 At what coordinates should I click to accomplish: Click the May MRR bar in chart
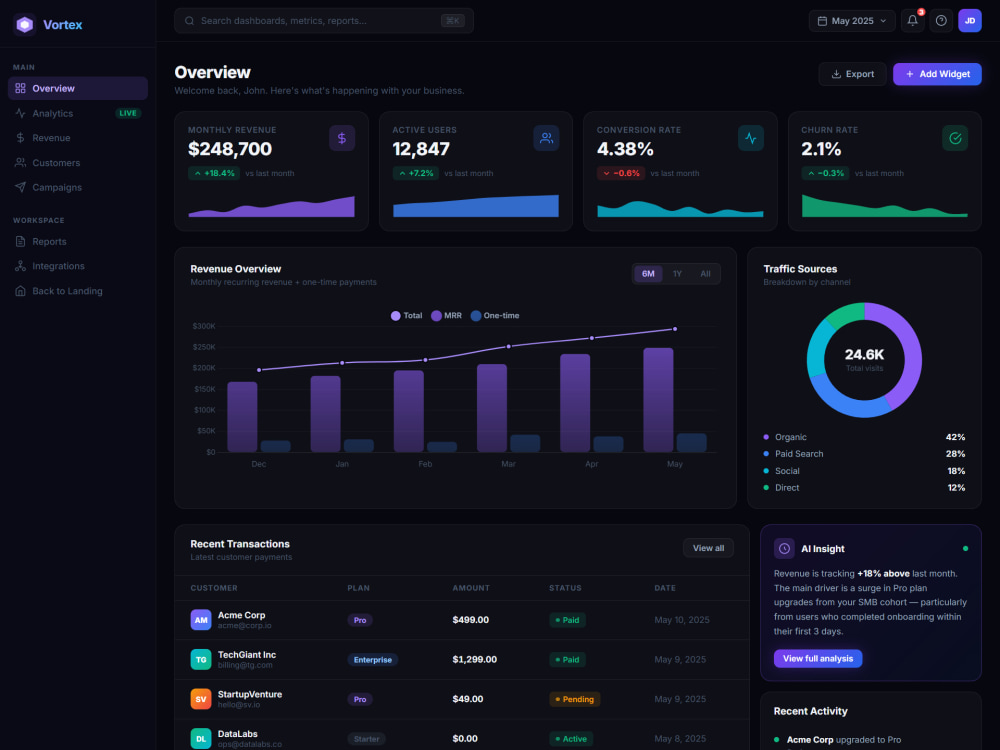click(658, 399)
